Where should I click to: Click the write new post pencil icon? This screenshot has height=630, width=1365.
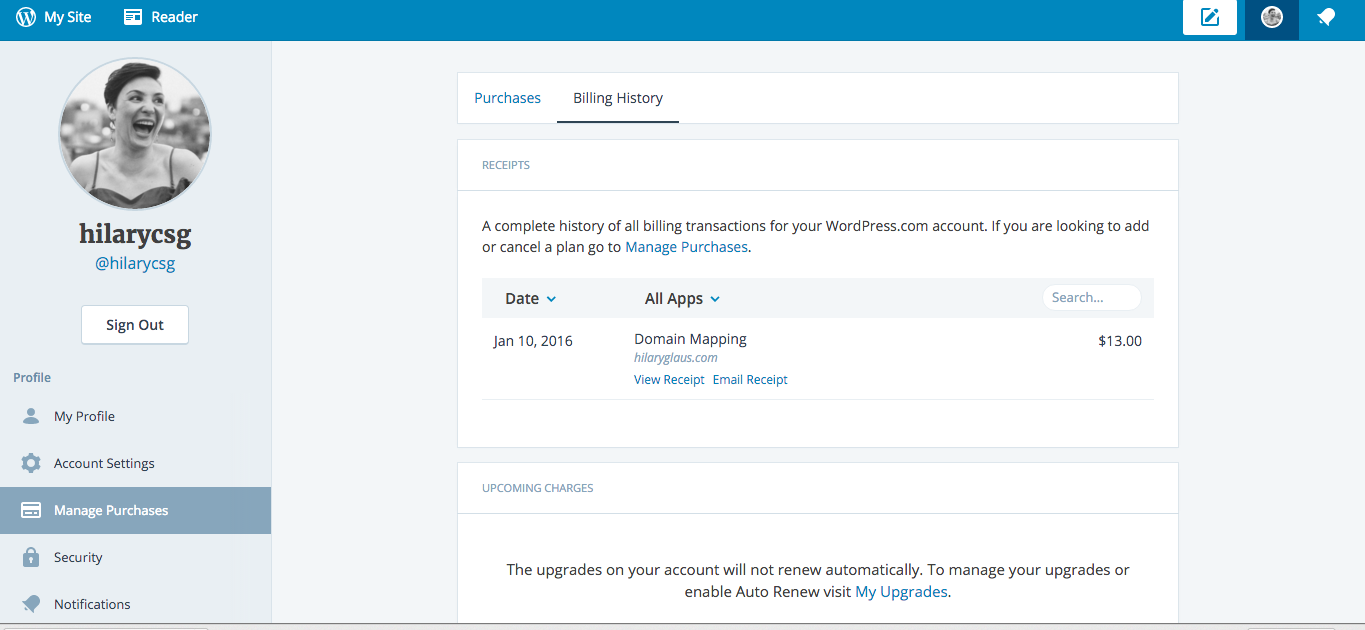tap(1210, 17)
